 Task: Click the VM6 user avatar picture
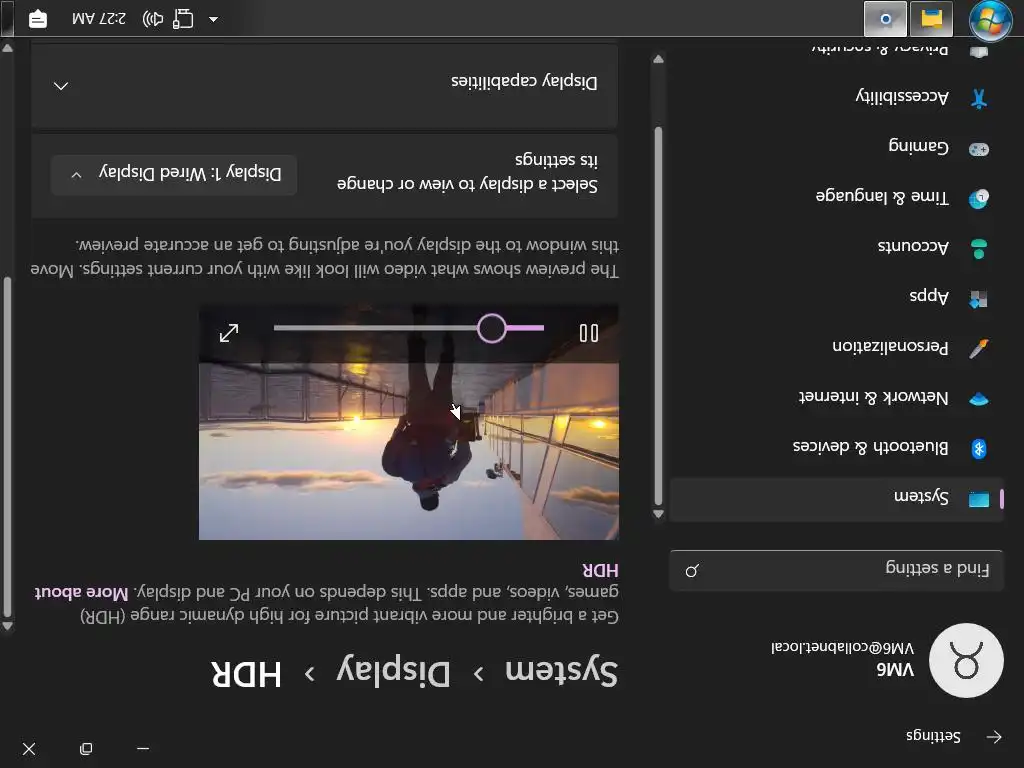[966, 660]
